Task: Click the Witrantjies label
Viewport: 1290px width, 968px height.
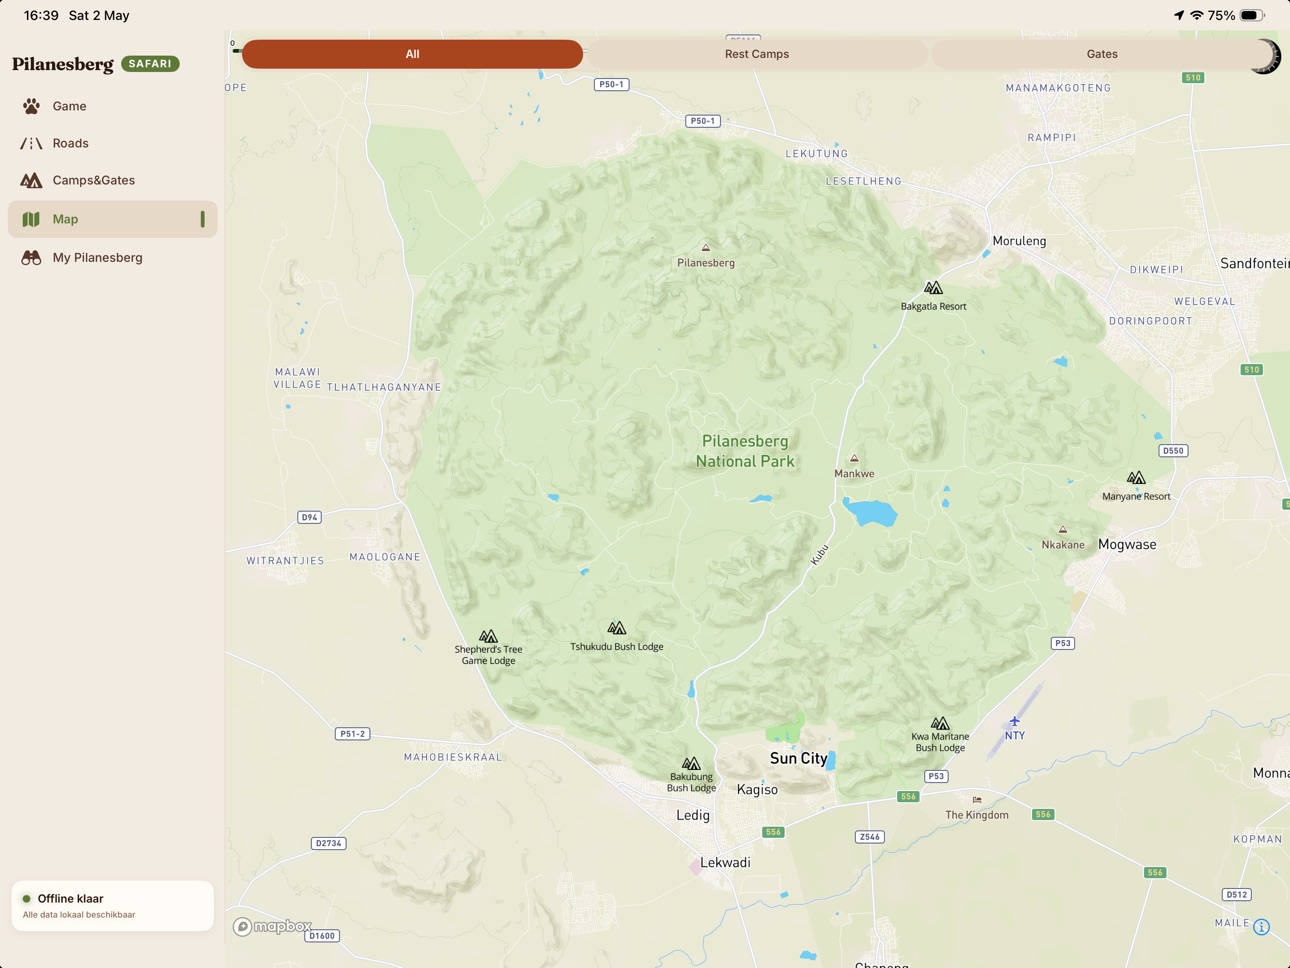Action: pos(285,561)
